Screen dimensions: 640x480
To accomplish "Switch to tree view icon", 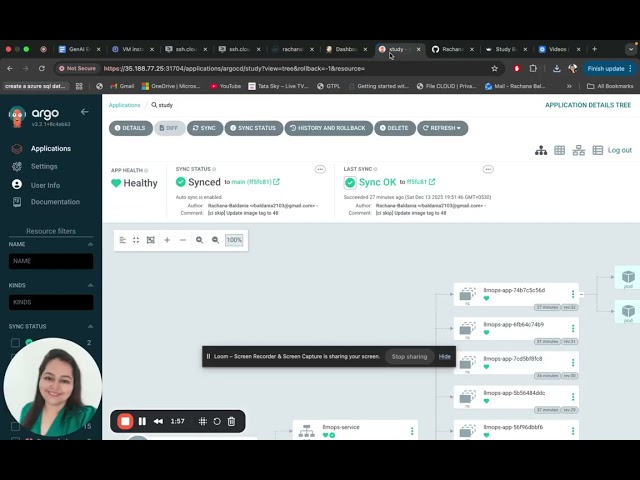I will pyautogui.click(x=541, y=150).
